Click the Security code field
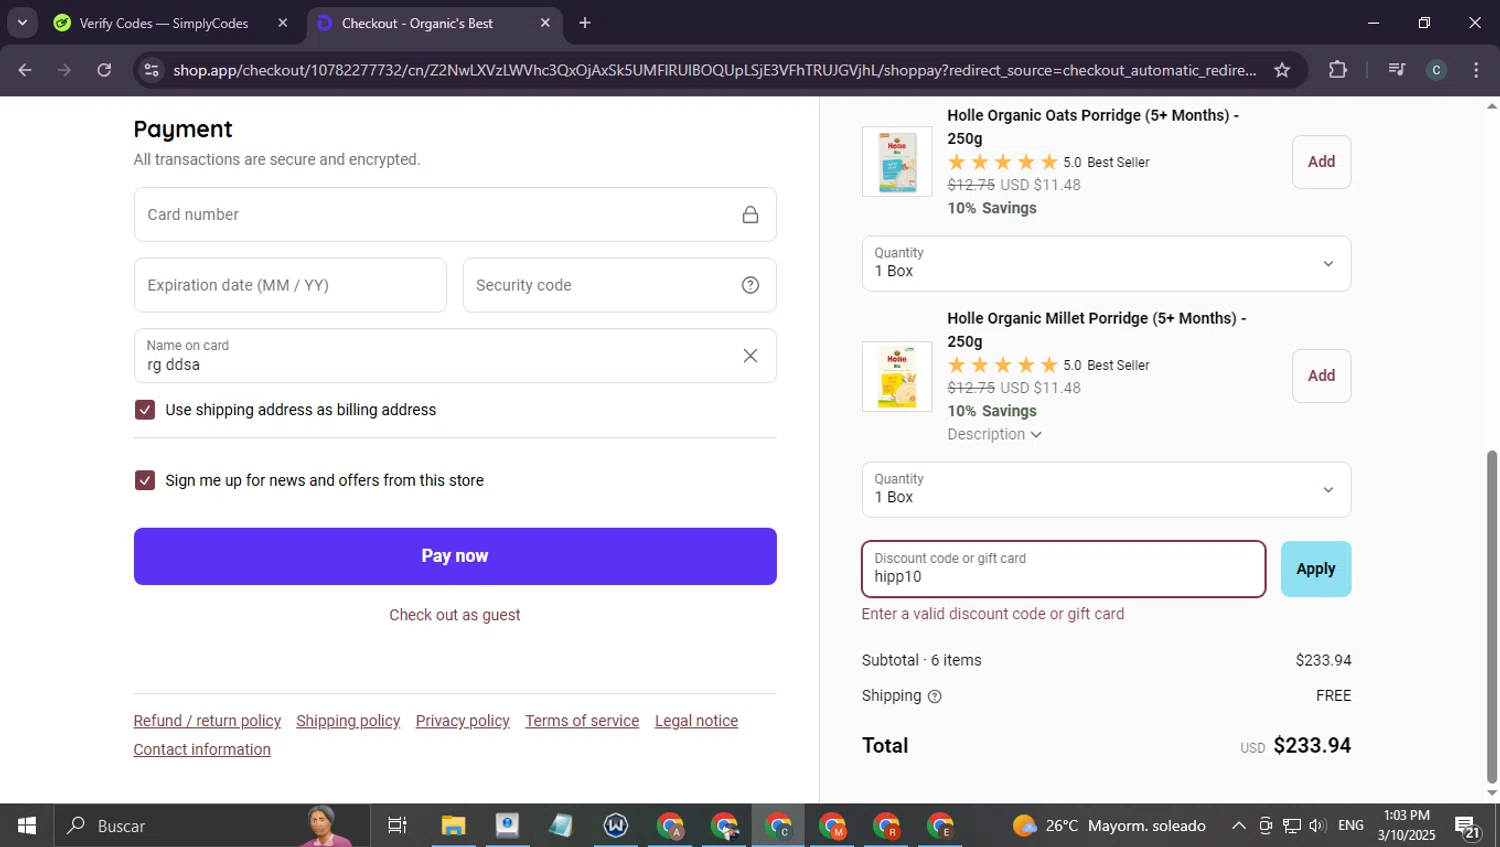Viewport: 1500px width, 847px height. click(619, 285)
